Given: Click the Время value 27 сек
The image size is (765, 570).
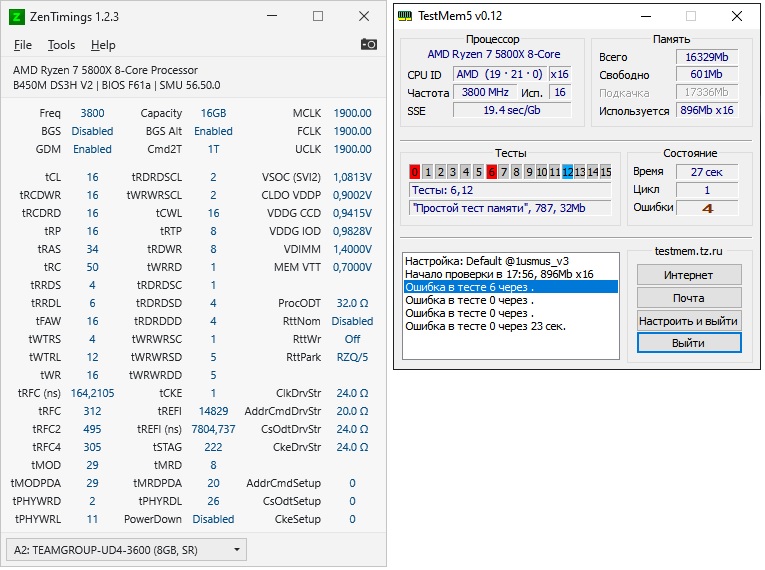Looking at the screenshot, I should 707,172.
